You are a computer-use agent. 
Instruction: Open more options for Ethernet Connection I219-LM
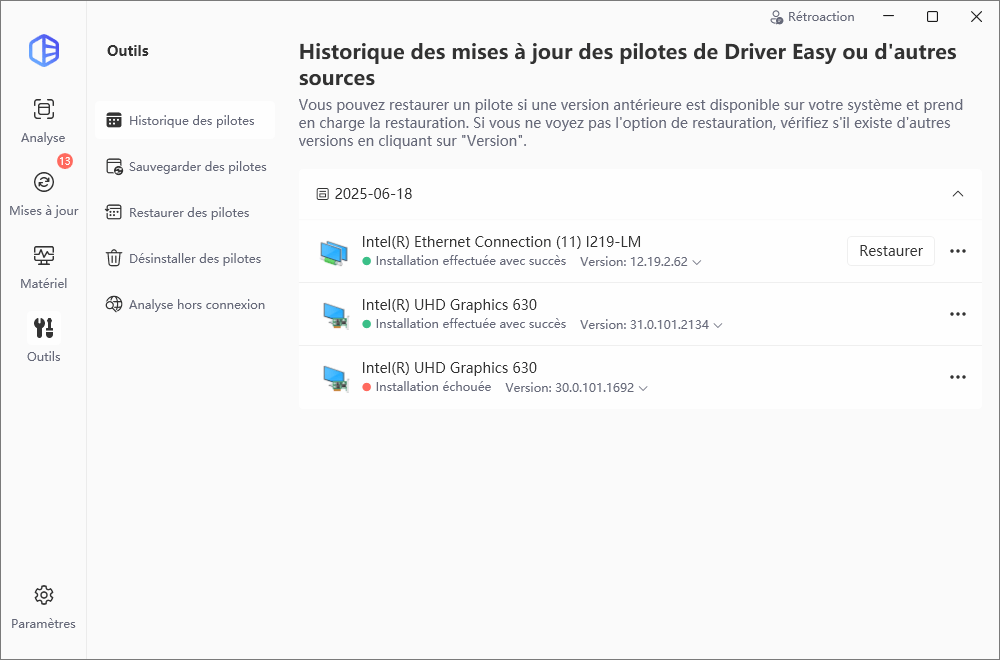[x=958, y=251]
